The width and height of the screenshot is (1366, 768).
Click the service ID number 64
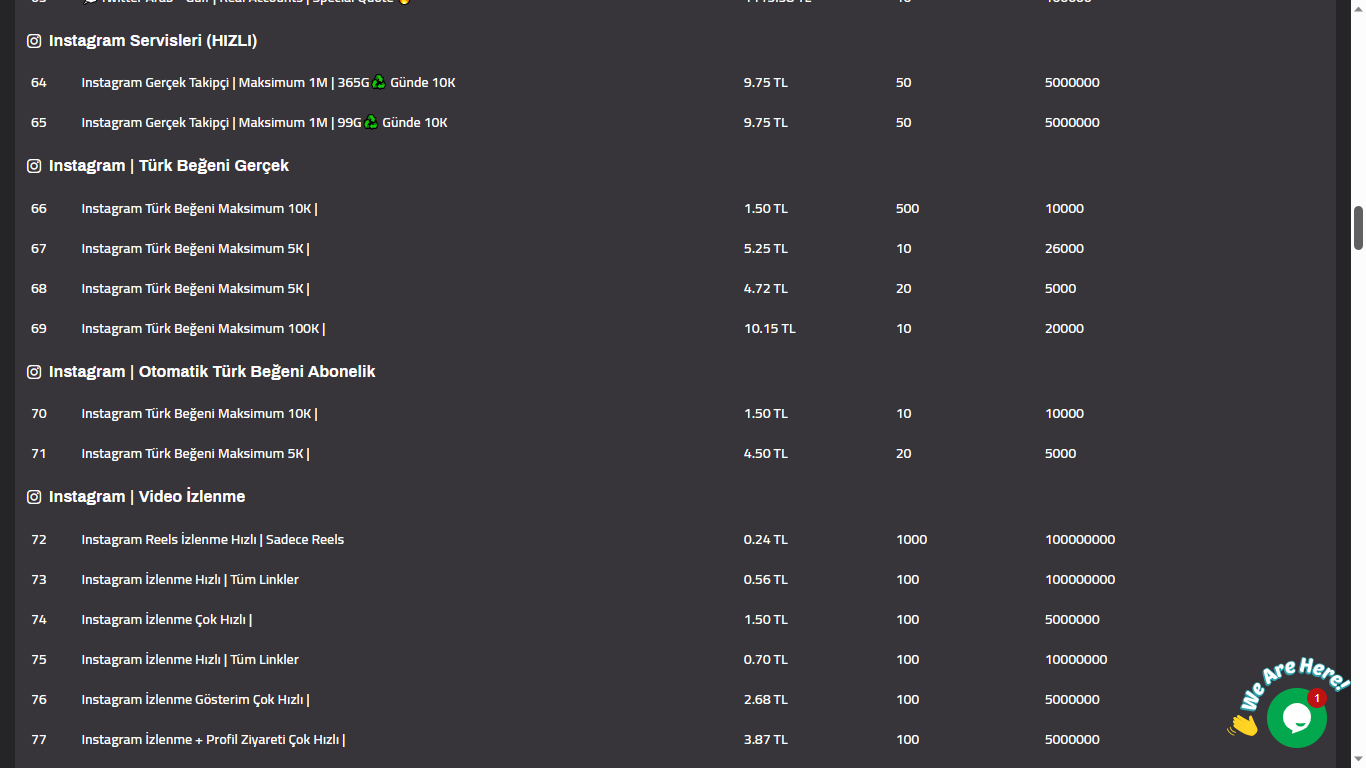tap(39, 83)
